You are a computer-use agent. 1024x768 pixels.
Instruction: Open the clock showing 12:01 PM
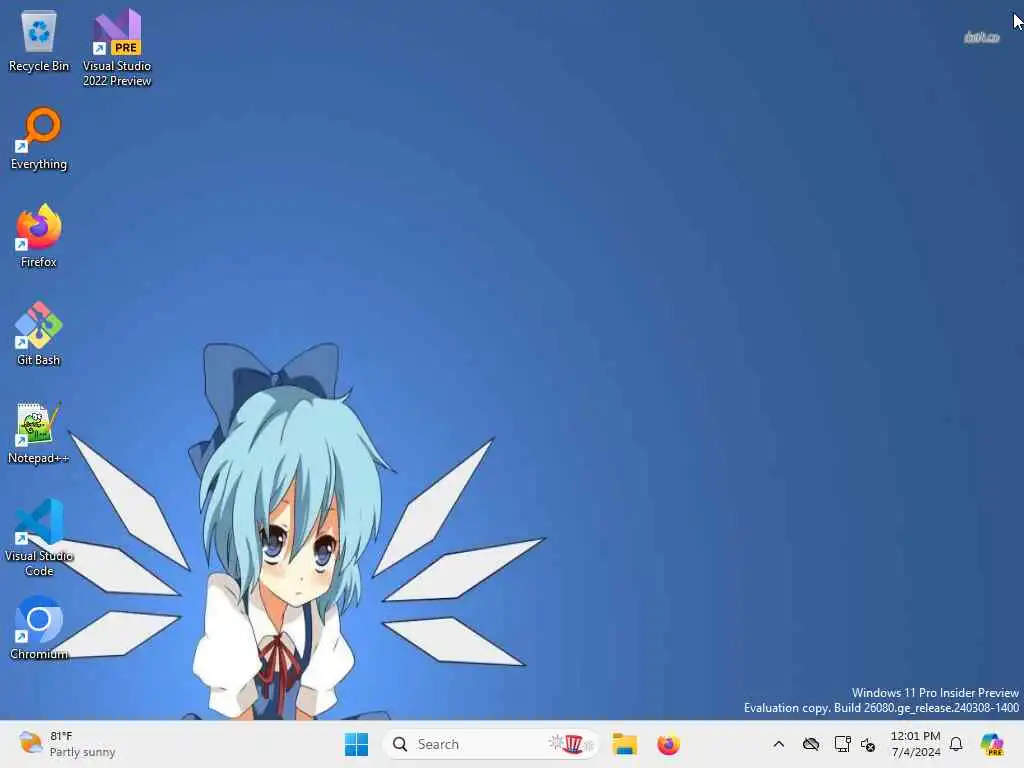tap(916, 744)
